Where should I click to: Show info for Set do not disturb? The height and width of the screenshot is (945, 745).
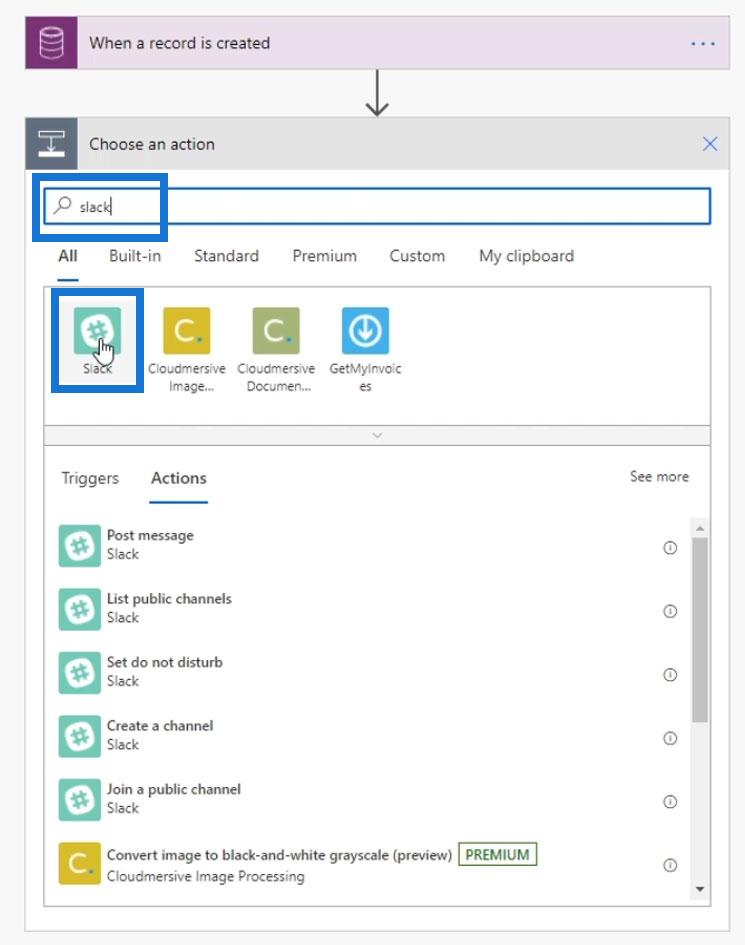pos(670,674)
